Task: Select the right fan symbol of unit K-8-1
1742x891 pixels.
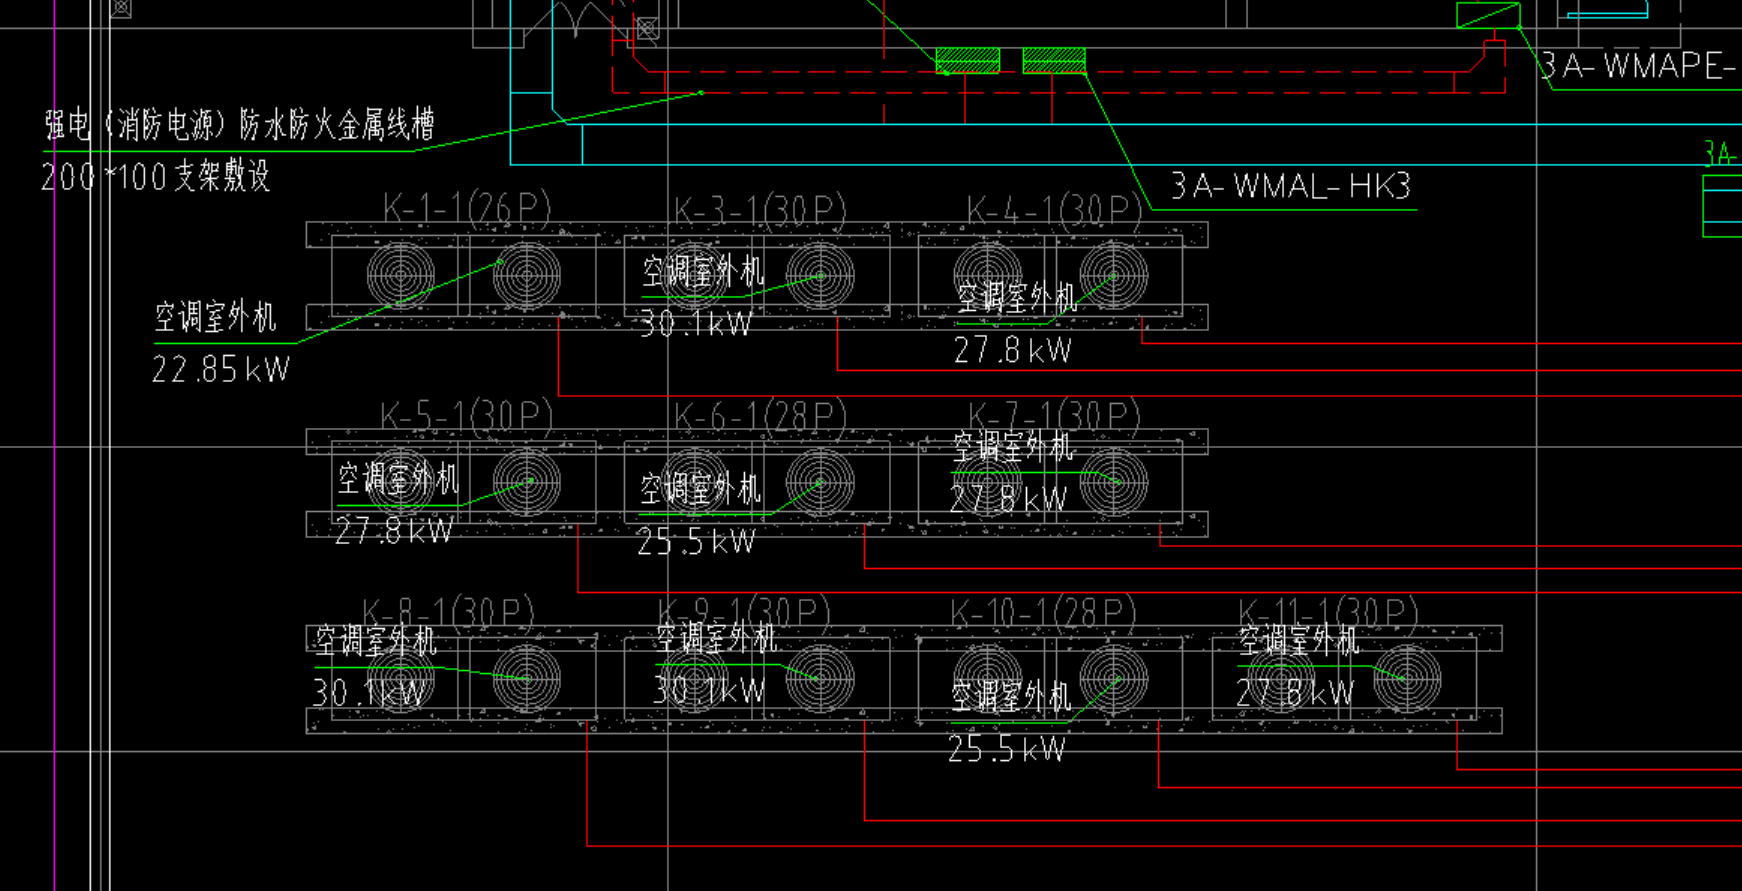Action: coord(527,678)
